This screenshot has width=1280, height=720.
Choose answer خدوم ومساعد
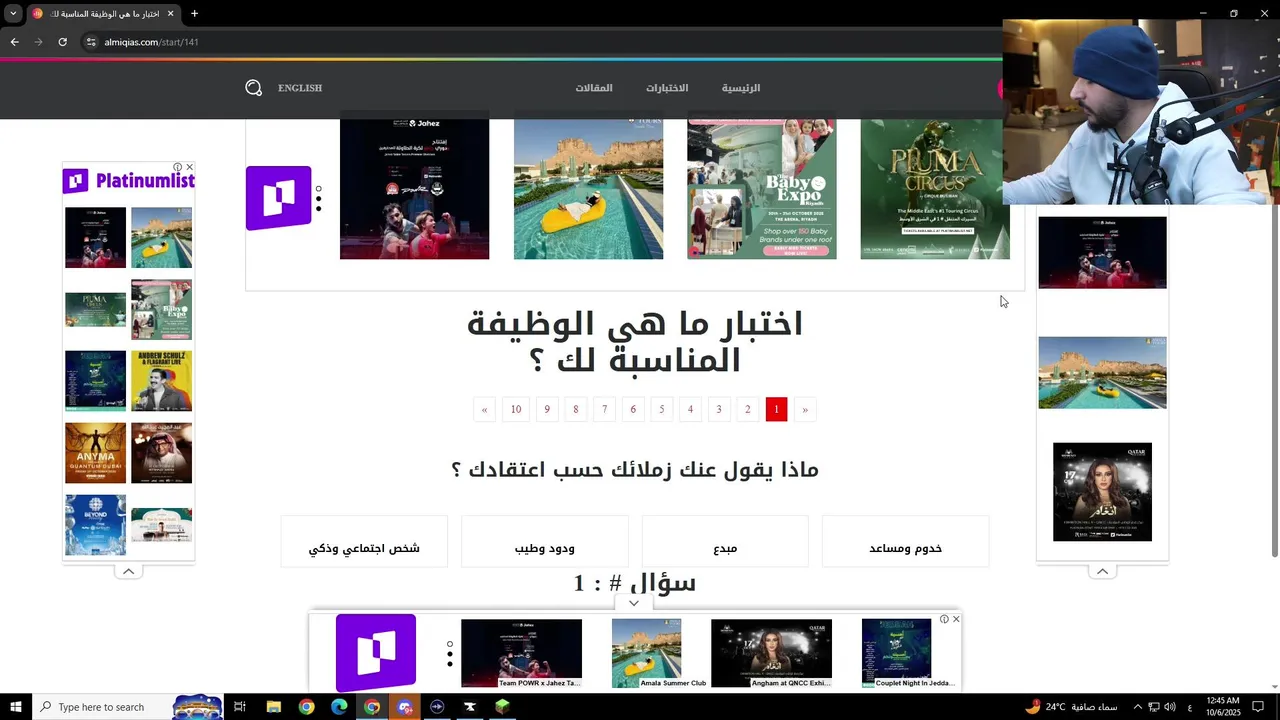tap(905, 542)
